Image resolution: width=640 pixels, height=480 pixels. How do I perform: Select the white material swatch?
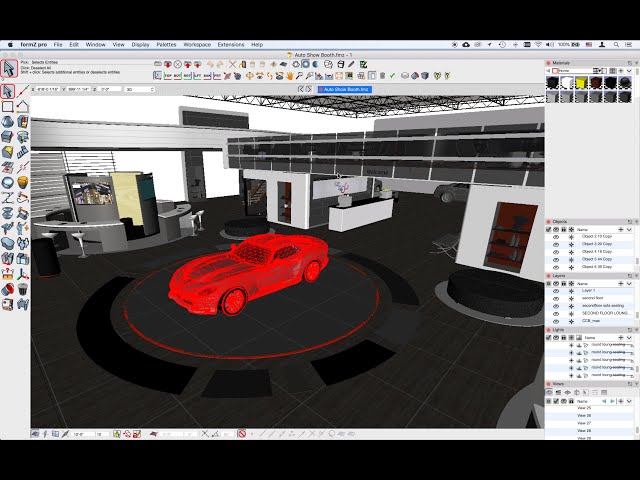567,83
